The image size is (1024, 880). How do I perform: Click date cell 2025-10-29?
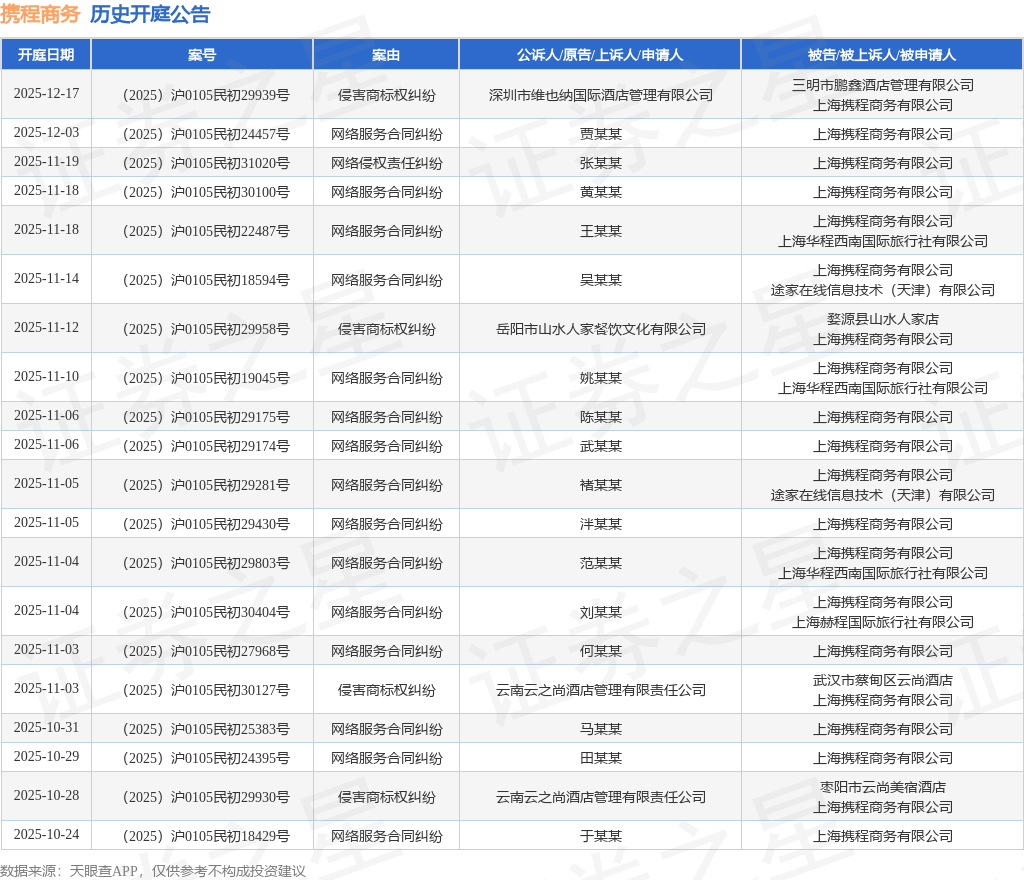pos(46,757)
